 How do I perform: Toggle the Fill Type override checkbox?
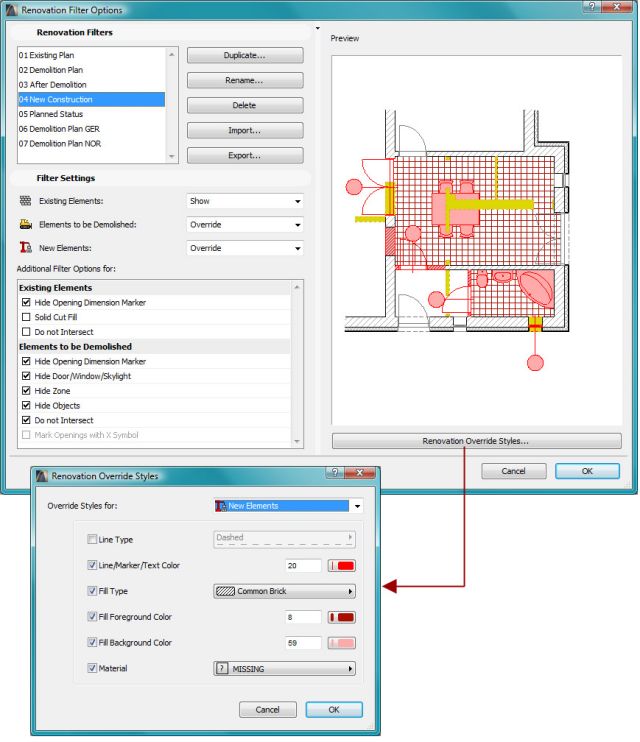tap(92, 591)
